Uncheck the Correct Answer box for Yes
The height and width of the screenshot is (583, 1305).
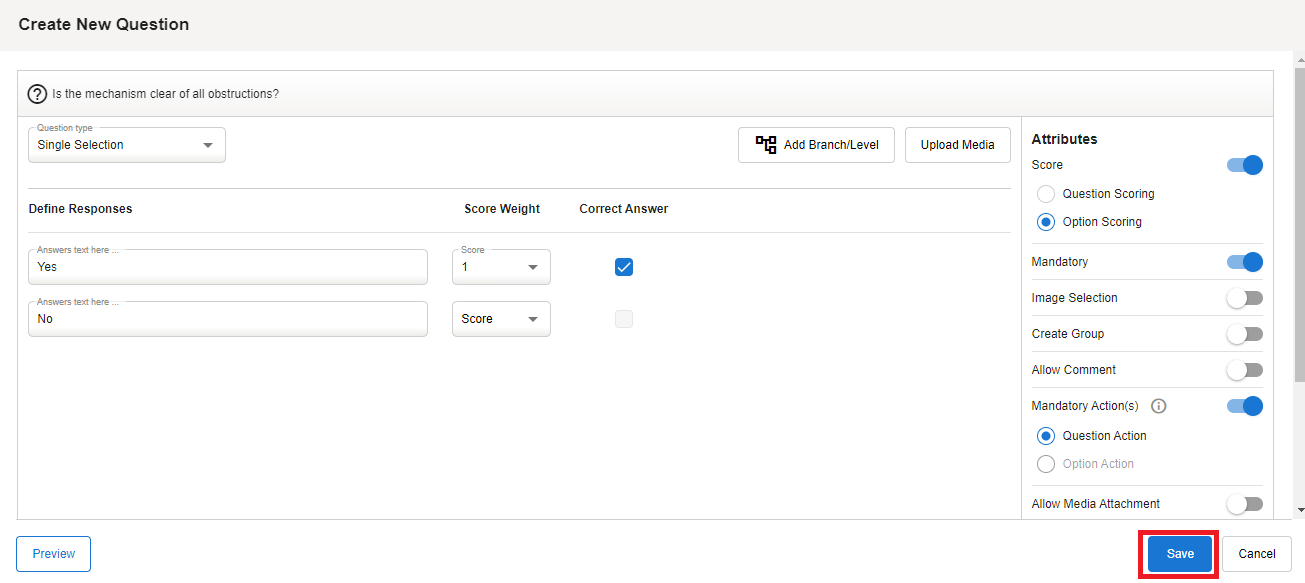click(x=624, y=267)
